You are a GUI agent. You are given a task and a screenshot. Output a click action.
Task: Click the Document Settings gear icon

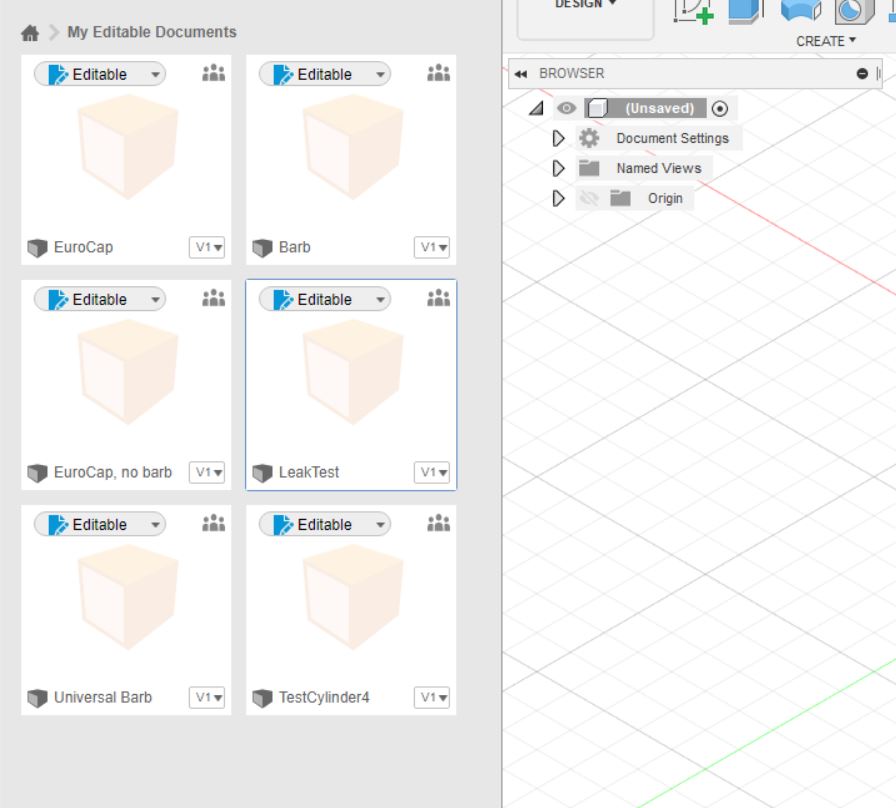click(589, 138)
